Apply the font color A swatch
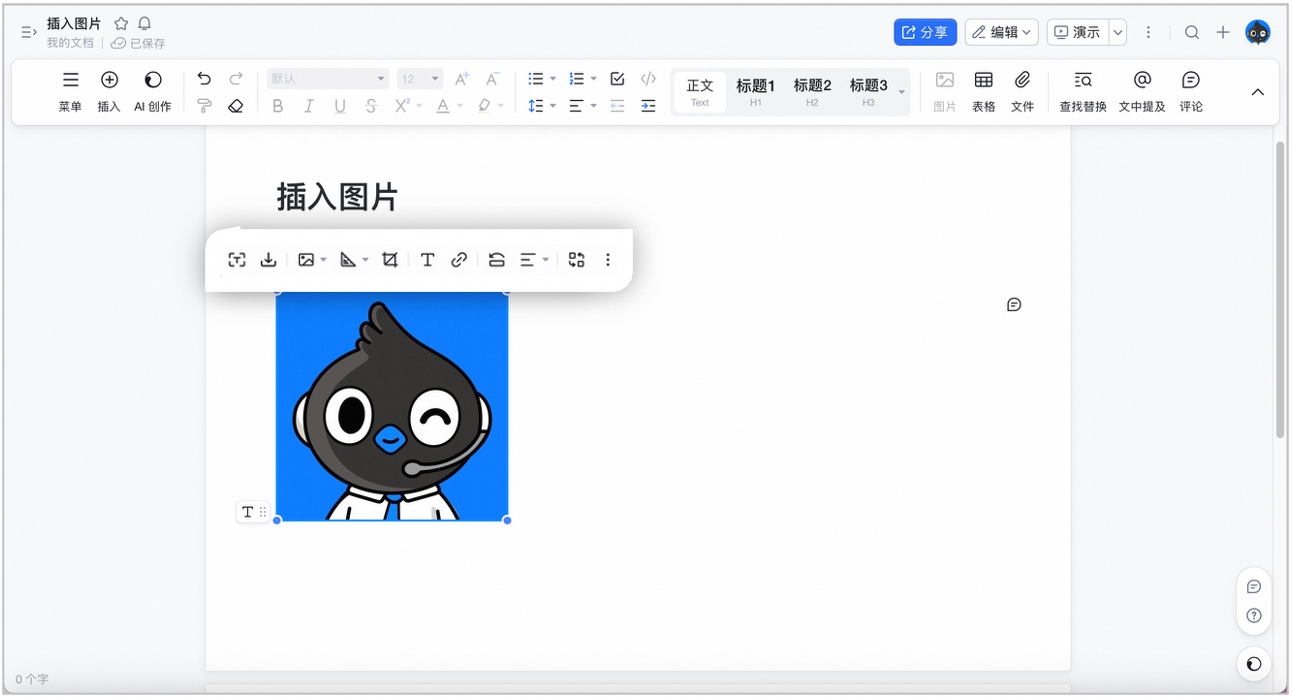This screenshot has width=1293, height=699. 443,106
